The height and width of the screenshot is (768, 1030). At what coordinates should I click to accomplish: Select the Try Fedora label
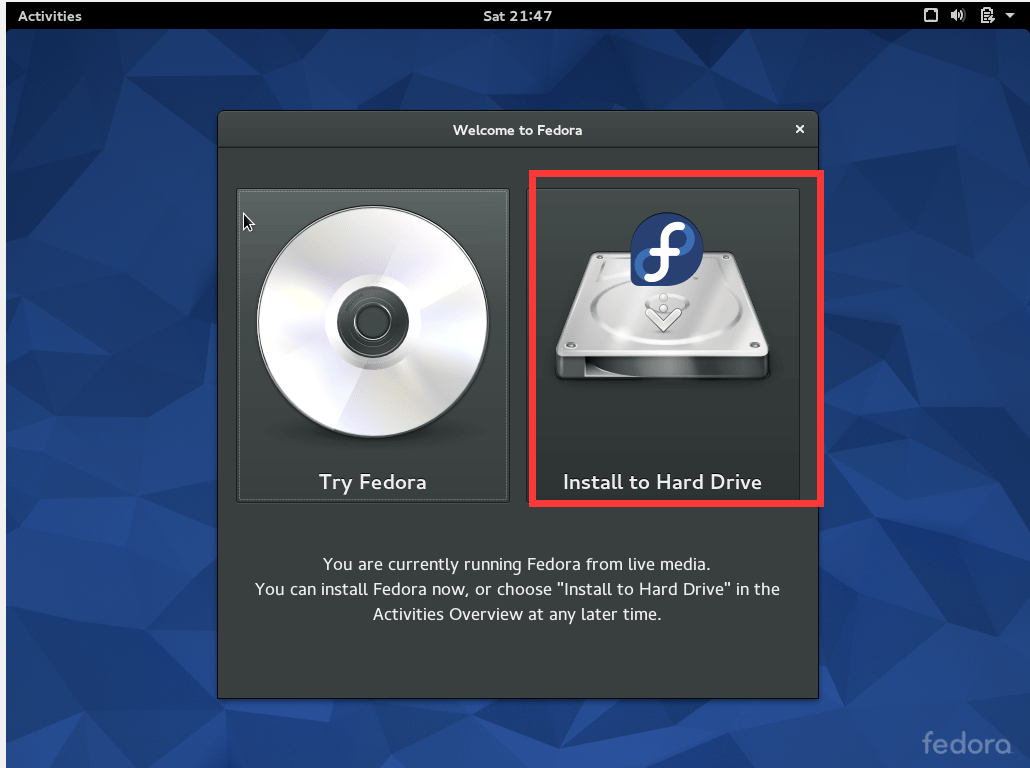[x=372, y=482]
